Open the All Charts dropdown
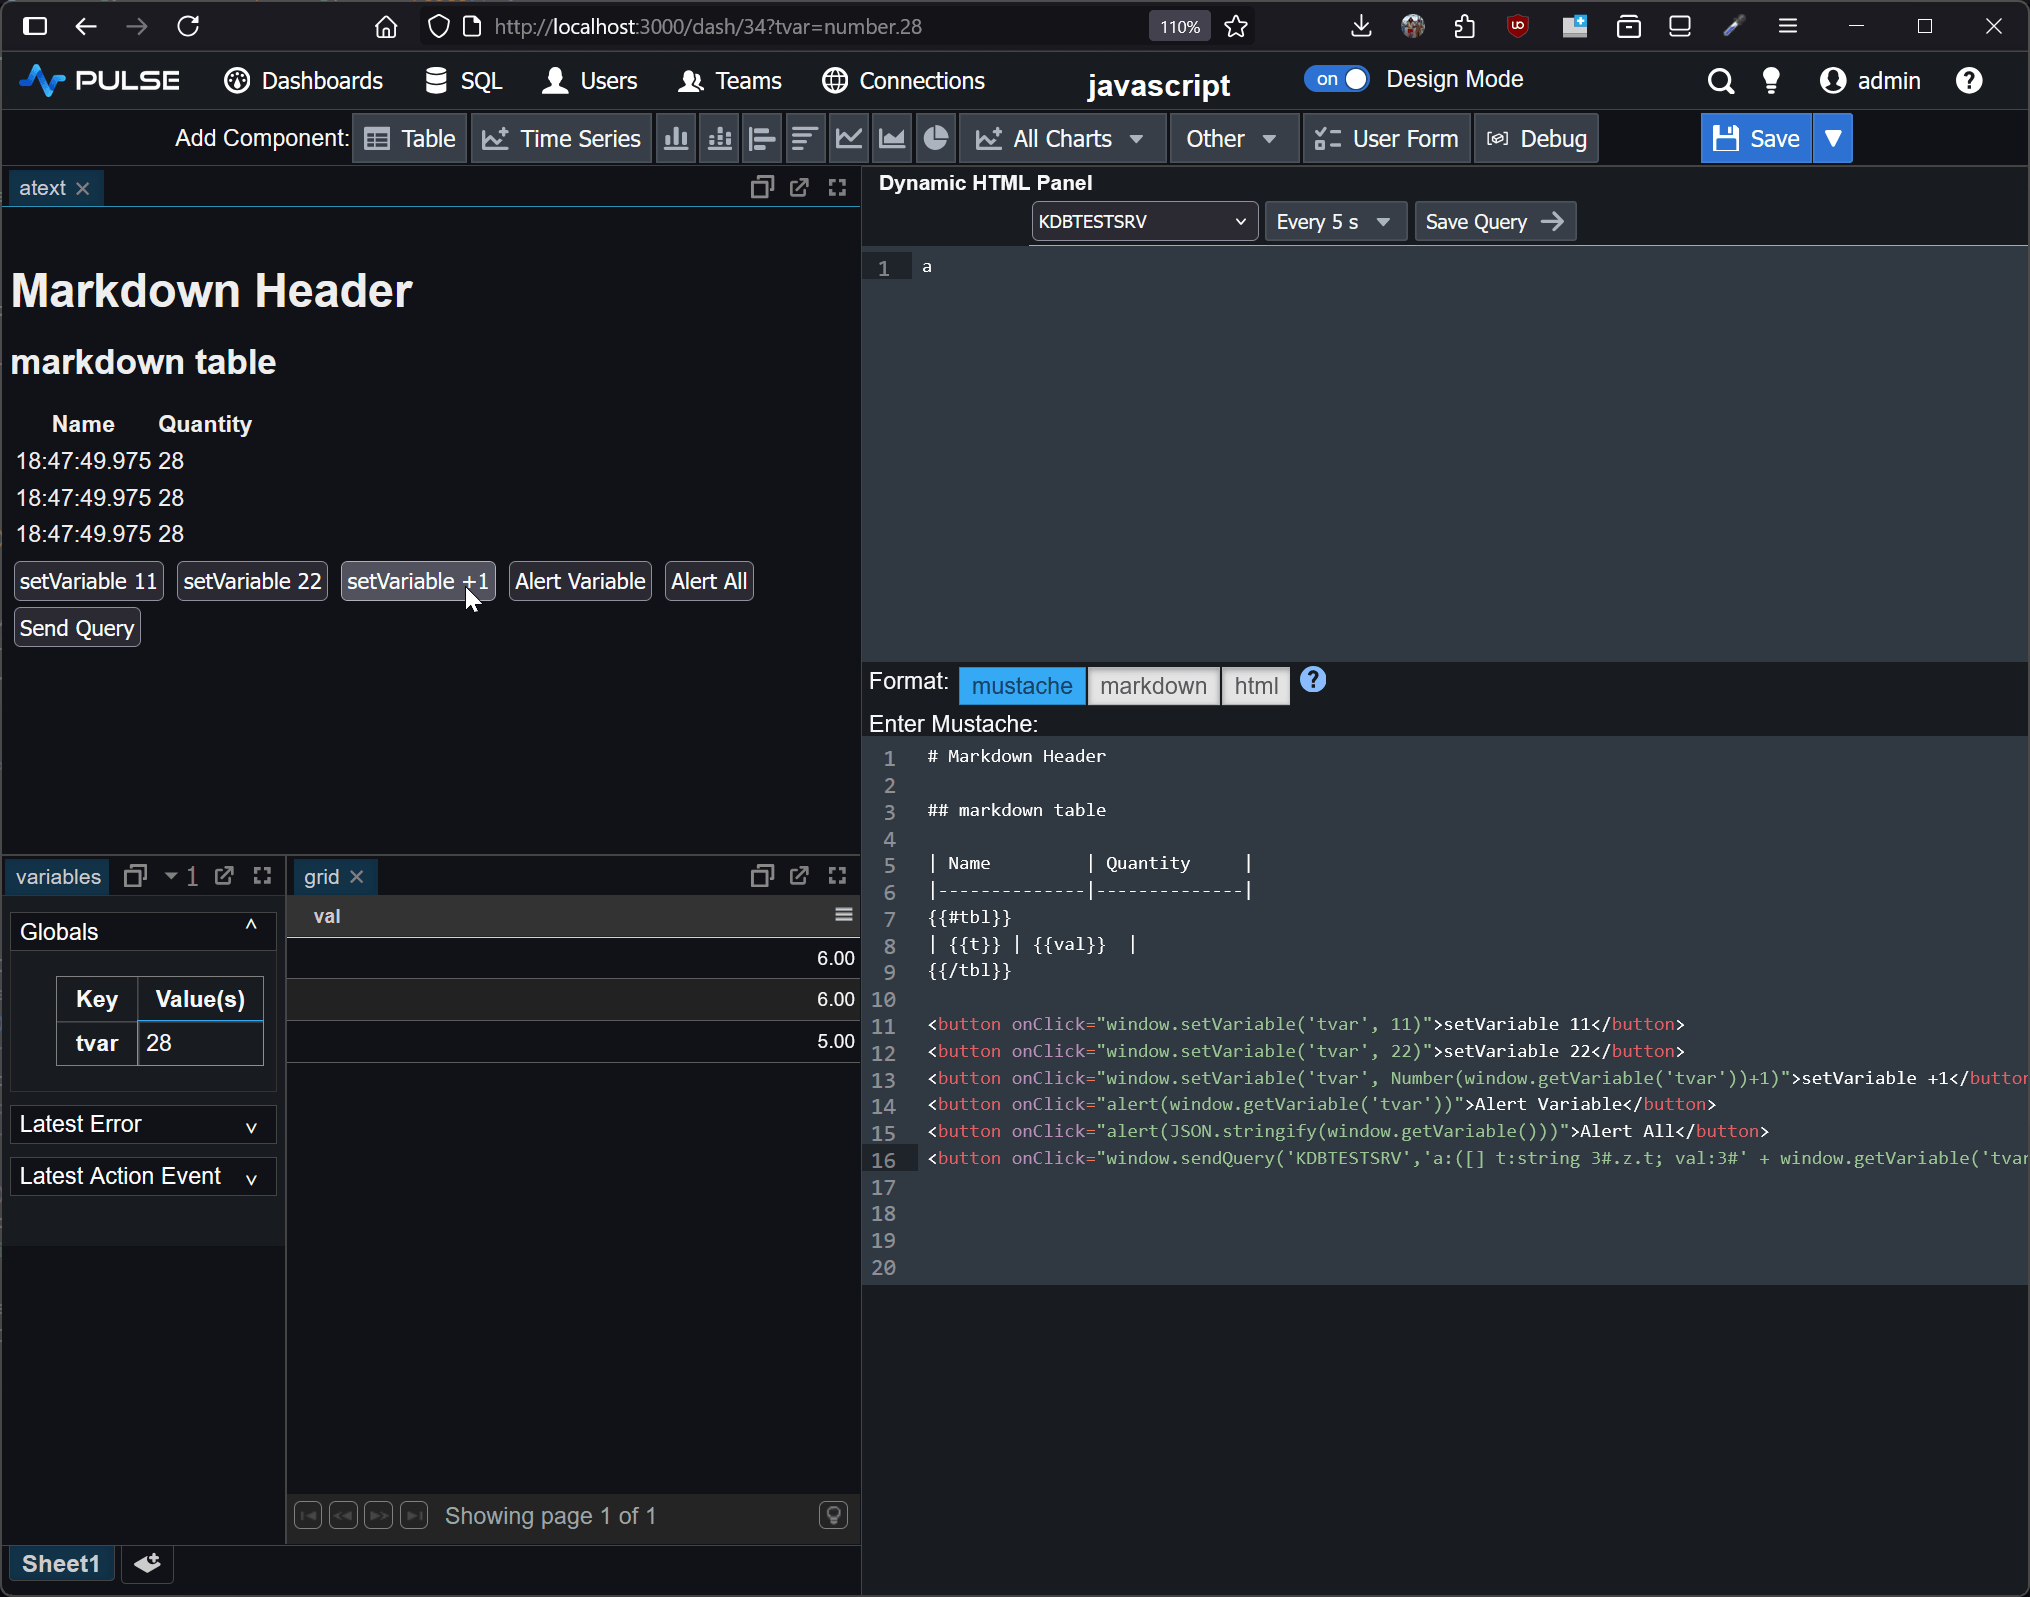This screenshot has height=1597, width=2030. [x=1062, y=139]
